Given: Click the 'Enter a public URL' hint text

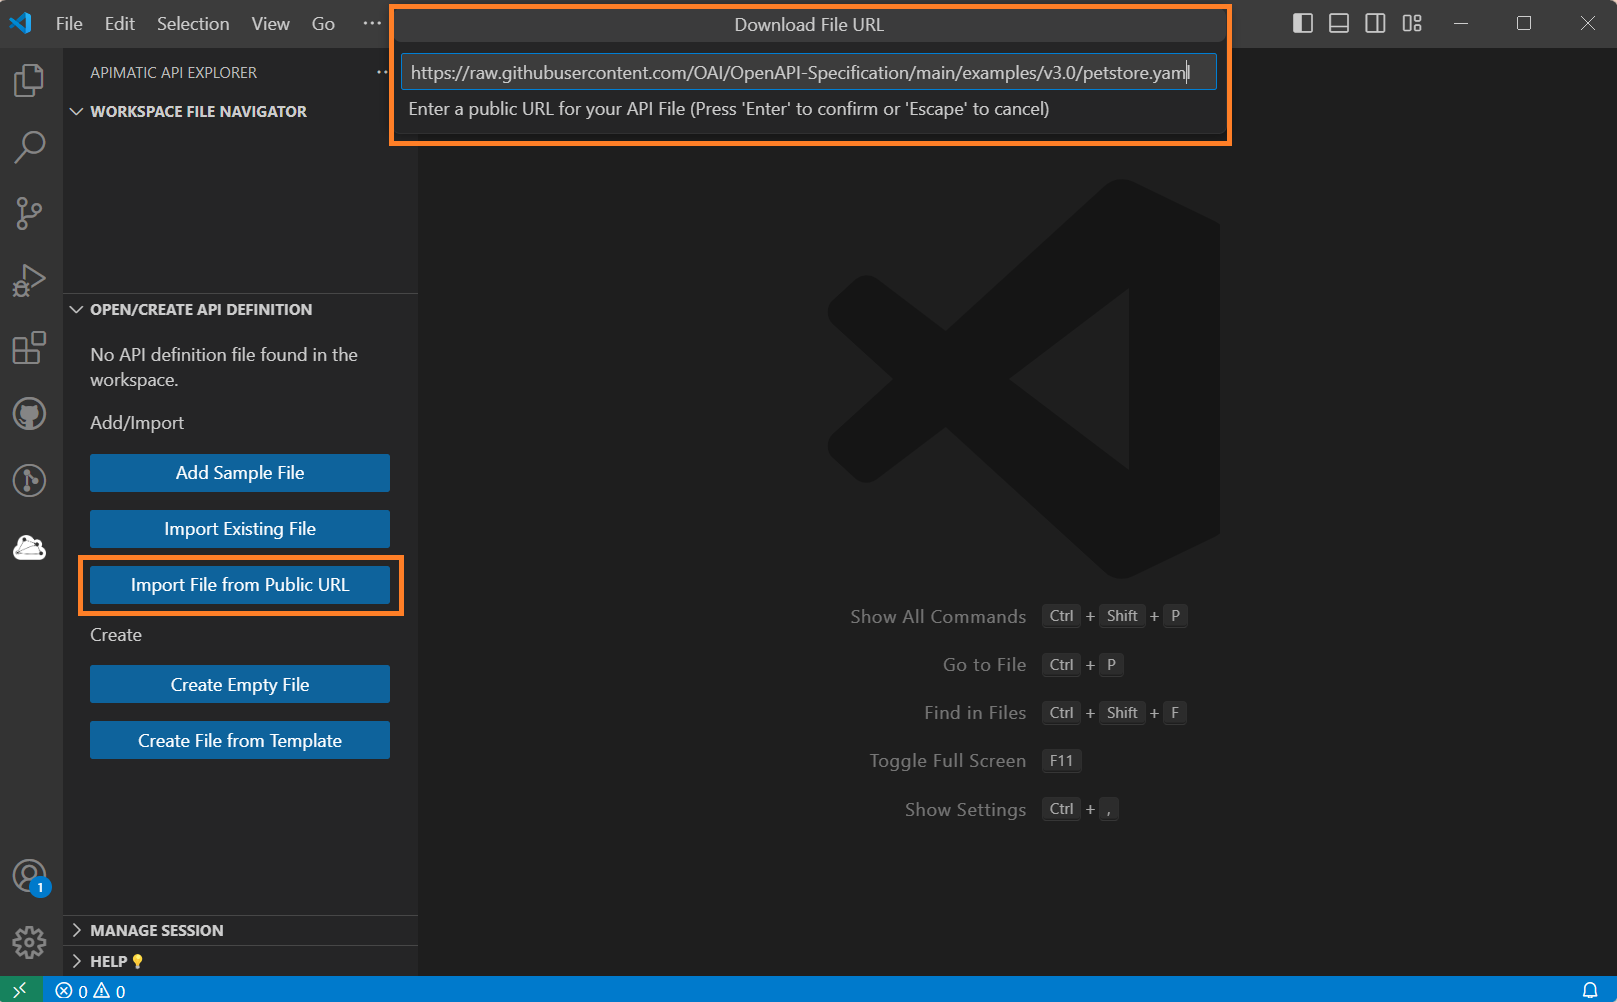Looking at the screenshot, I should tap(729, 109).
